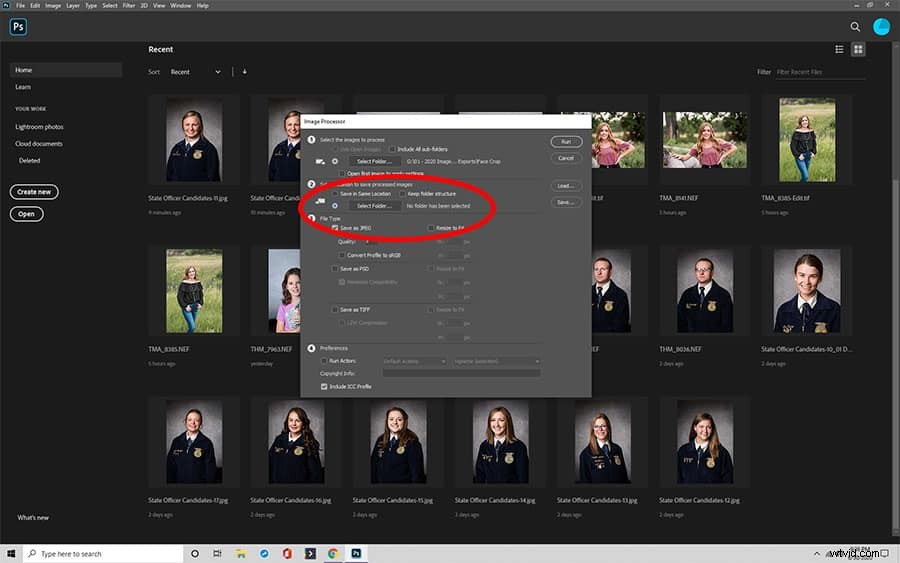
Task: Click Run in Image Processor dialog
Action: (566, 142)
